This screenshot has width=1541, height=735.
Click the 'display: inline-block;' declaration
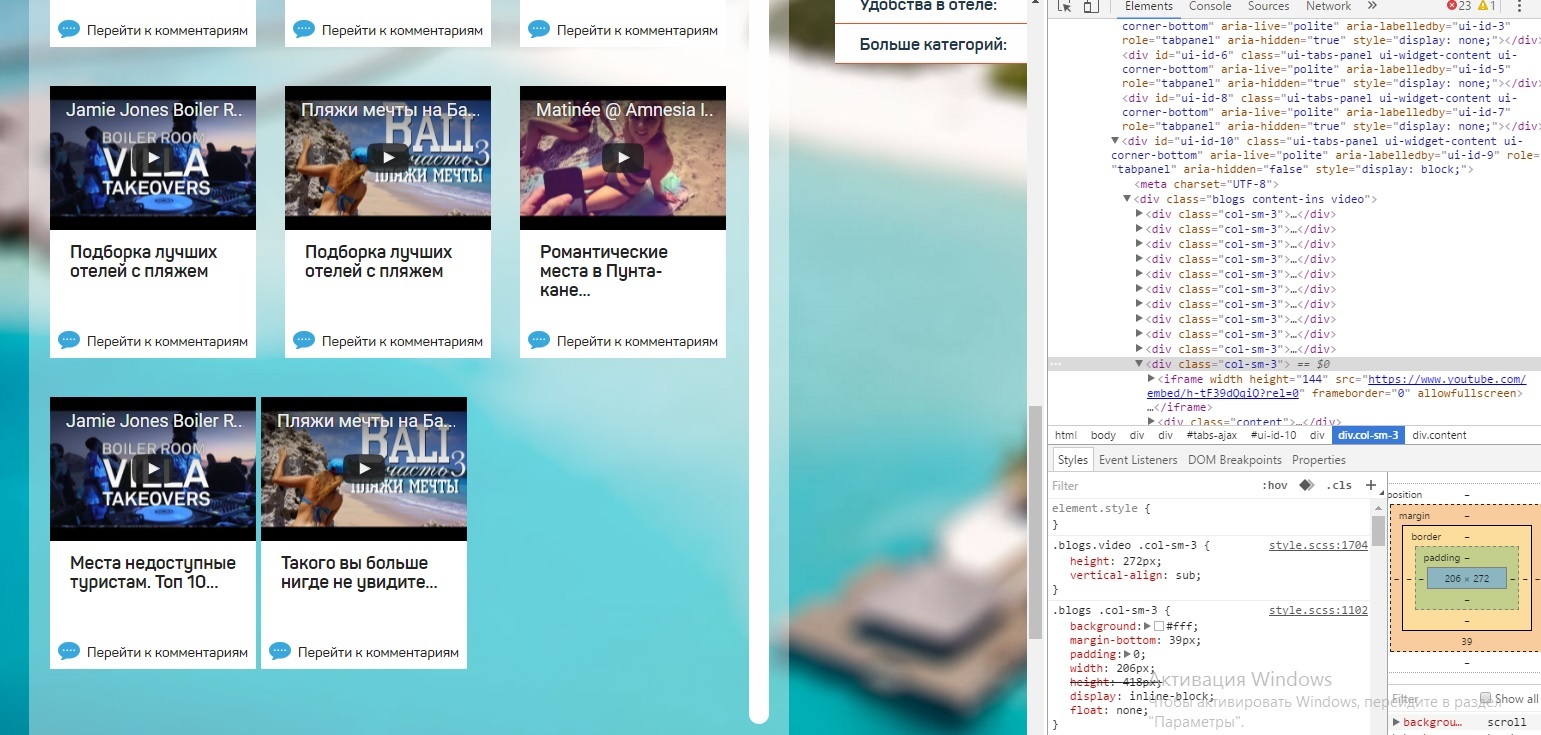[1142, 696]
